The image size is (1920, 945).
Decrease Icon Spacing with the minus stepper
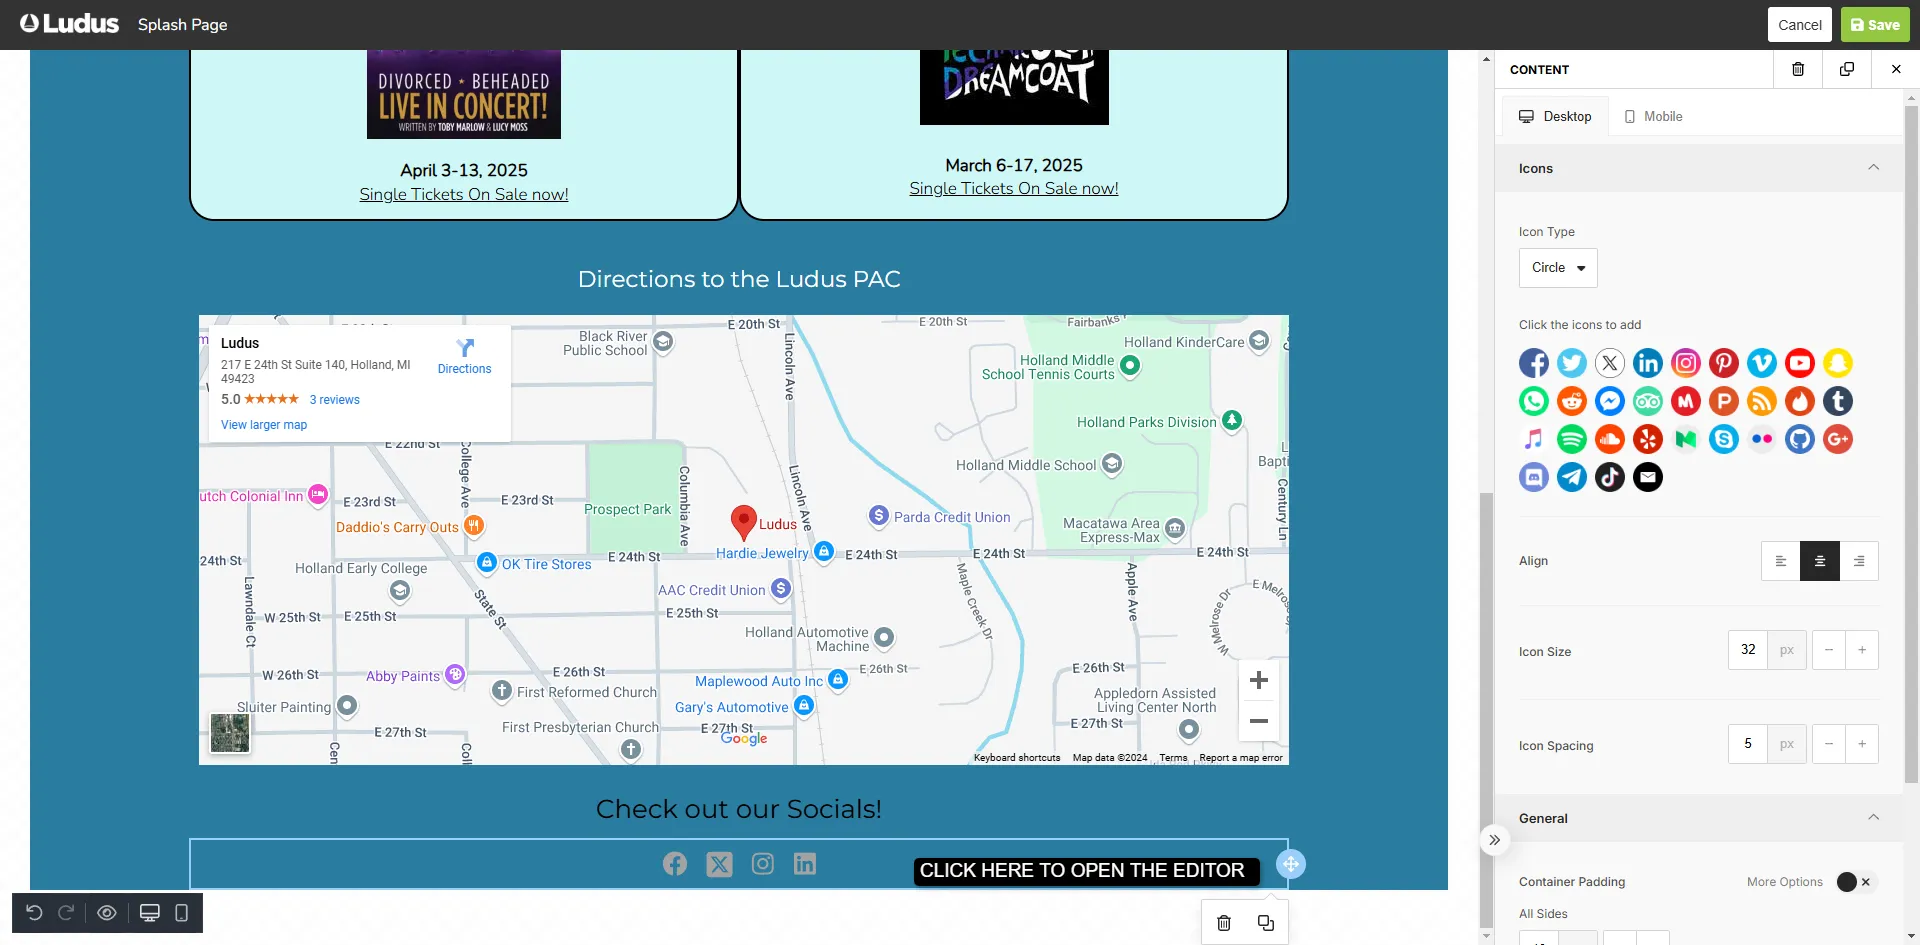pos(1829,744)
